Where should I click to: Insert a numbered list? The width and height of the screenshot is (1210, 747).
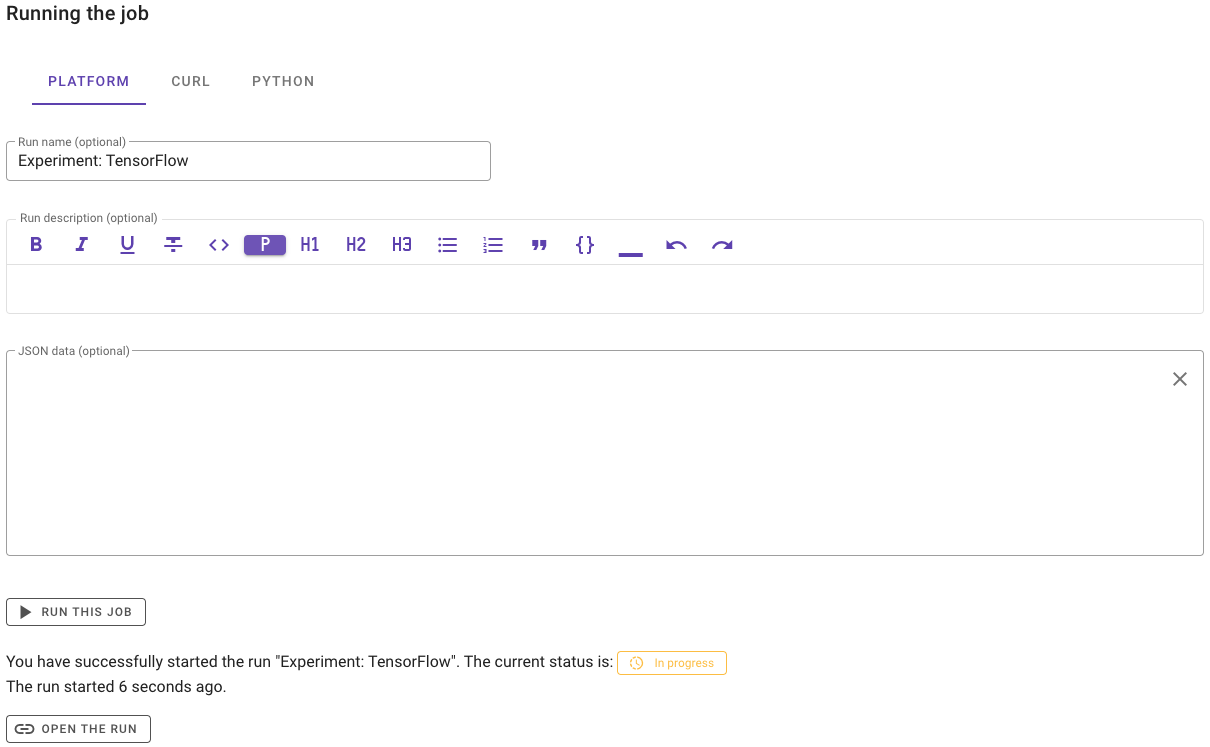pos(493,245)
